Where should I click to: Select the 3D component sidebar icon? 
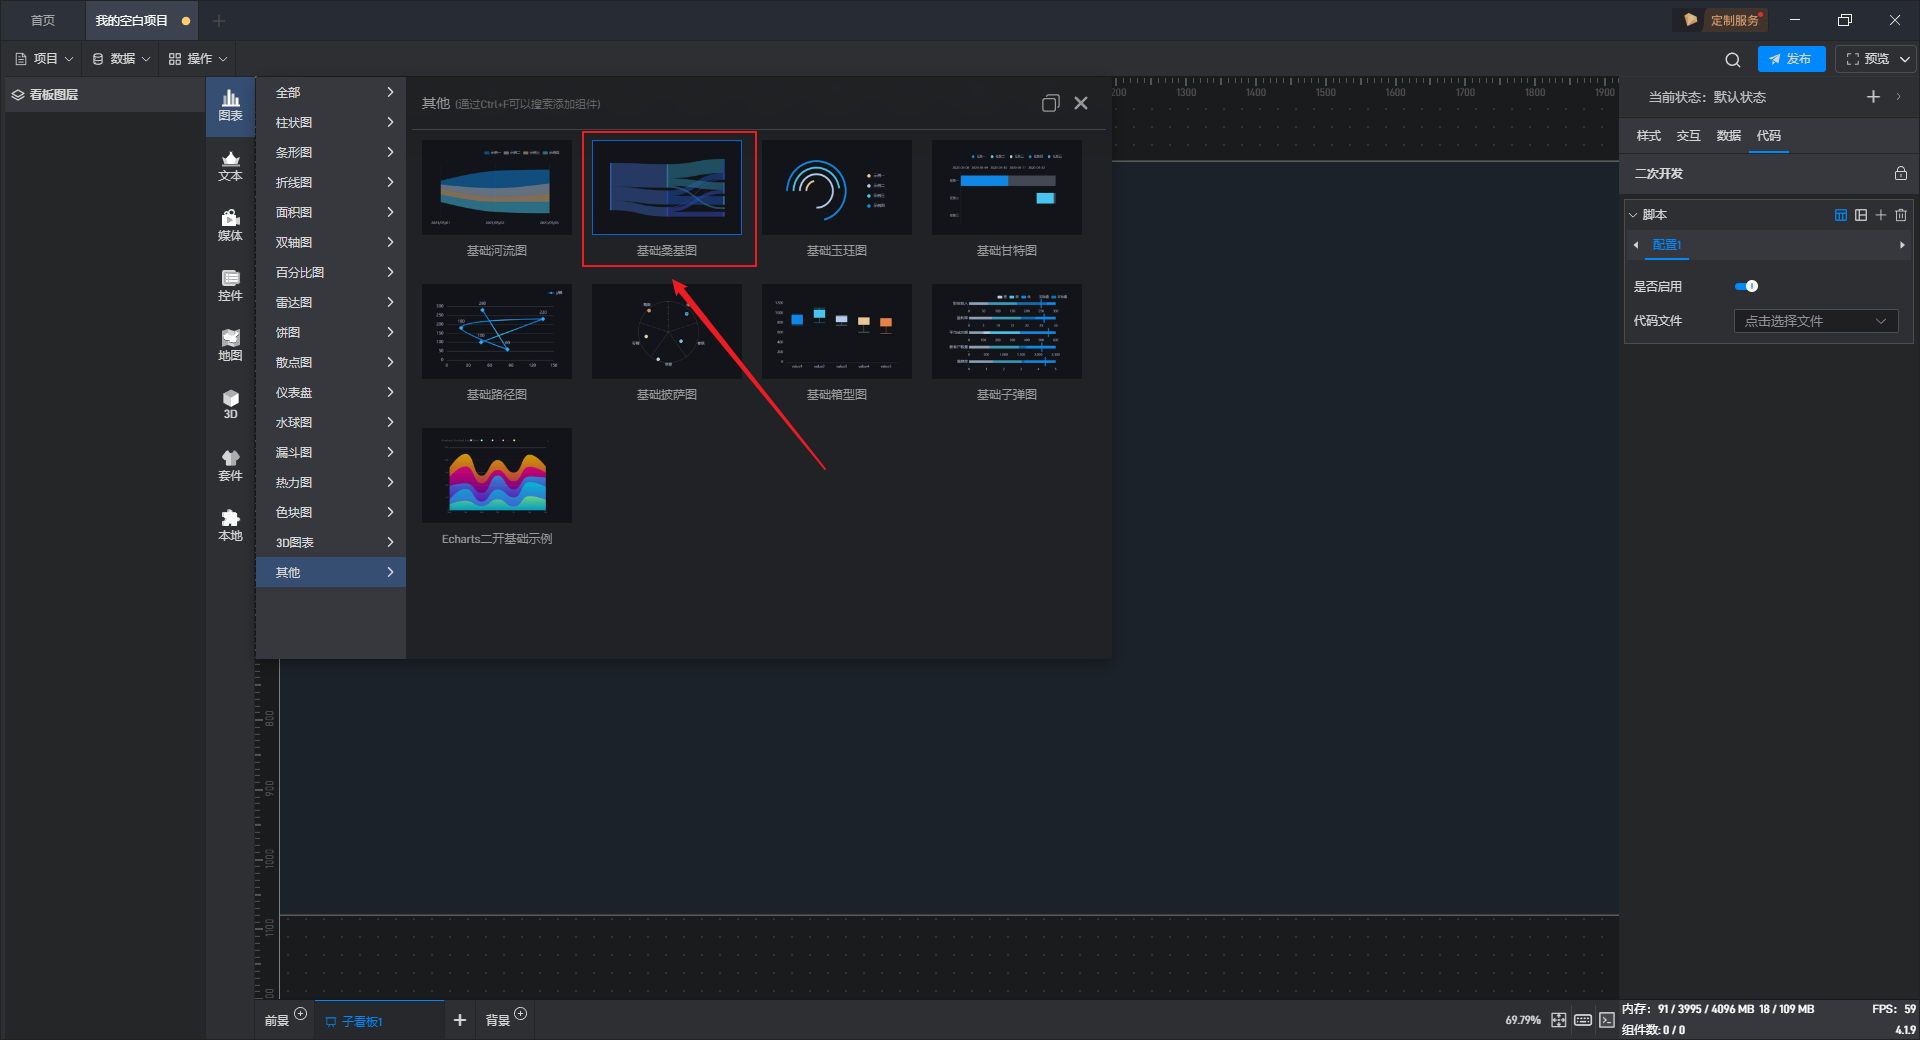tap(230, 404)
